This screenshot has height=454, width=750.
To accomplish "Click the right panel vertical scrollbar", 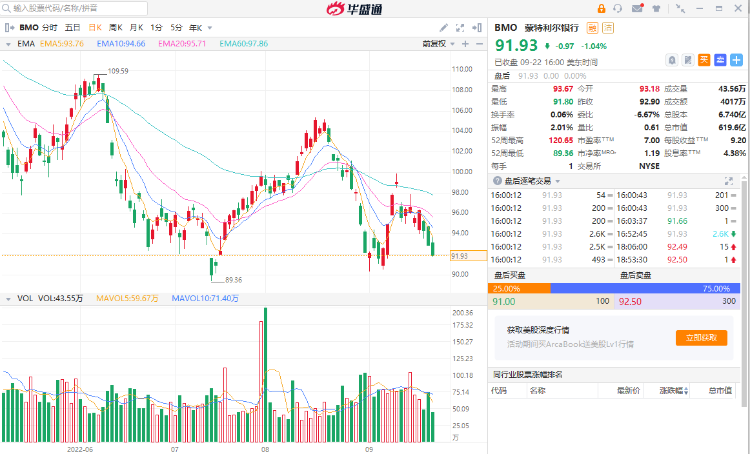I will pos(744,292).
